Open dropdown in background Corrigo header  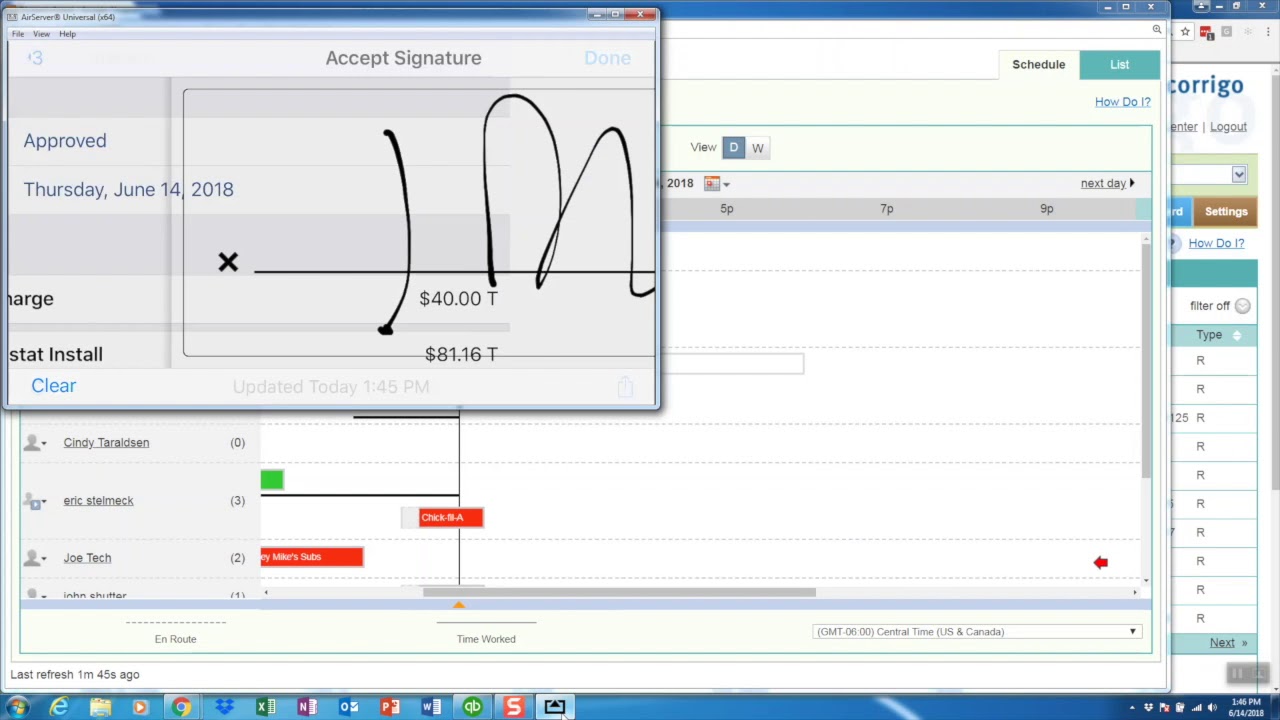point(1238,175)
